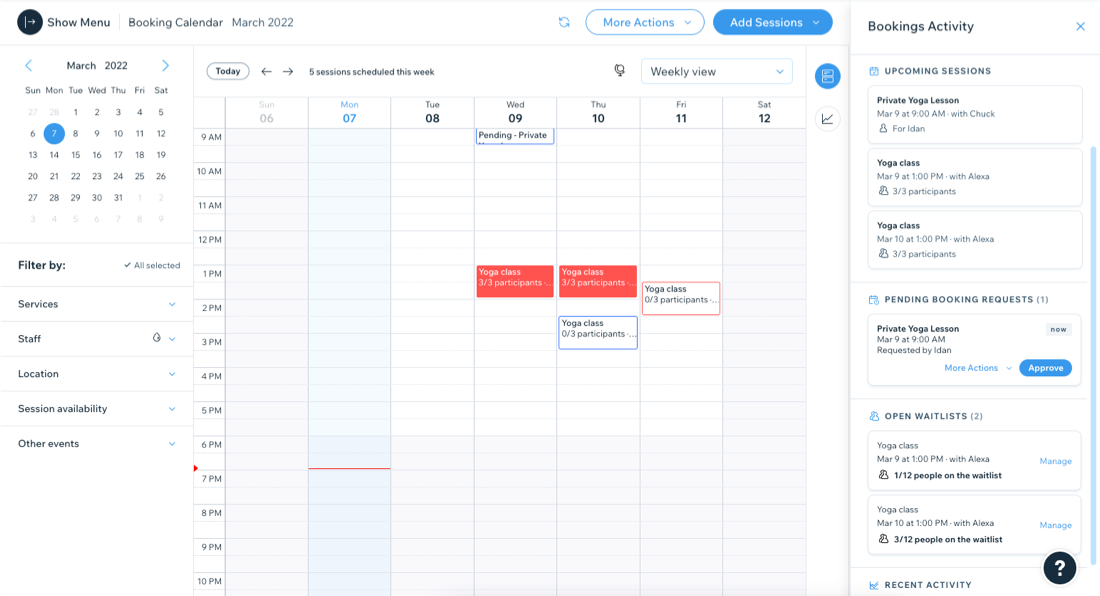Viewport: 1100px width, 596px height.
Task: Approve the pending Private Yoga Lesson
Action: click(1045, 368)
